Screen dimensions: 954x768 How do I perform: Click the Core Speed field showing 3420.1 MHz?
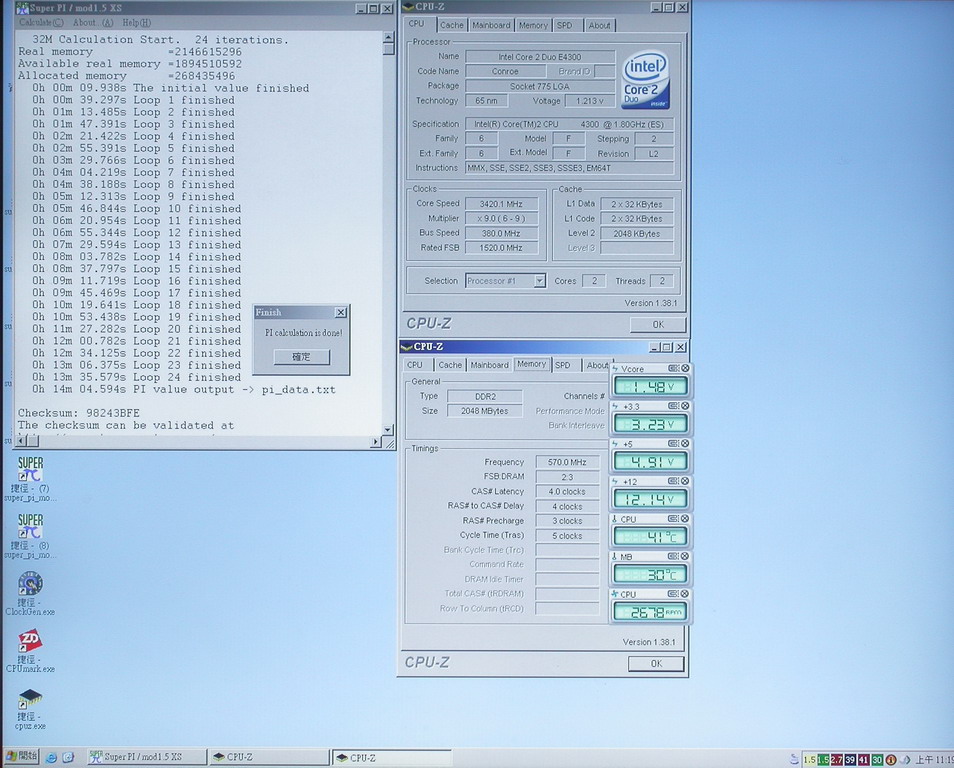click(501, 204)
